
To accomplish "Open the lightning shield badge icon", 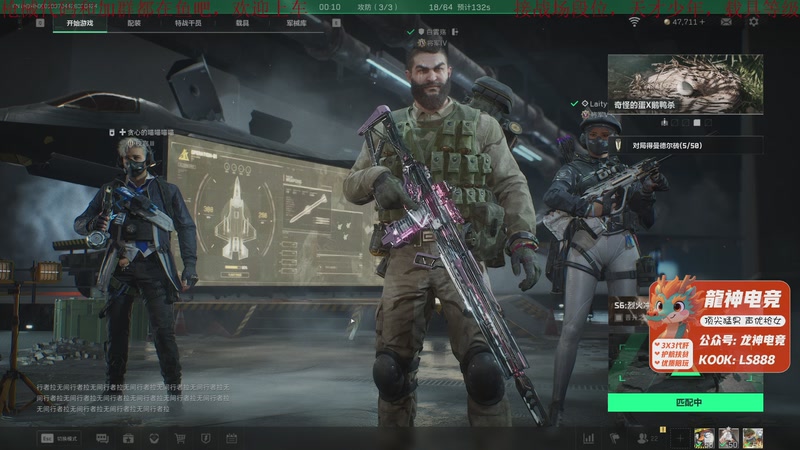I will [206, 438].
